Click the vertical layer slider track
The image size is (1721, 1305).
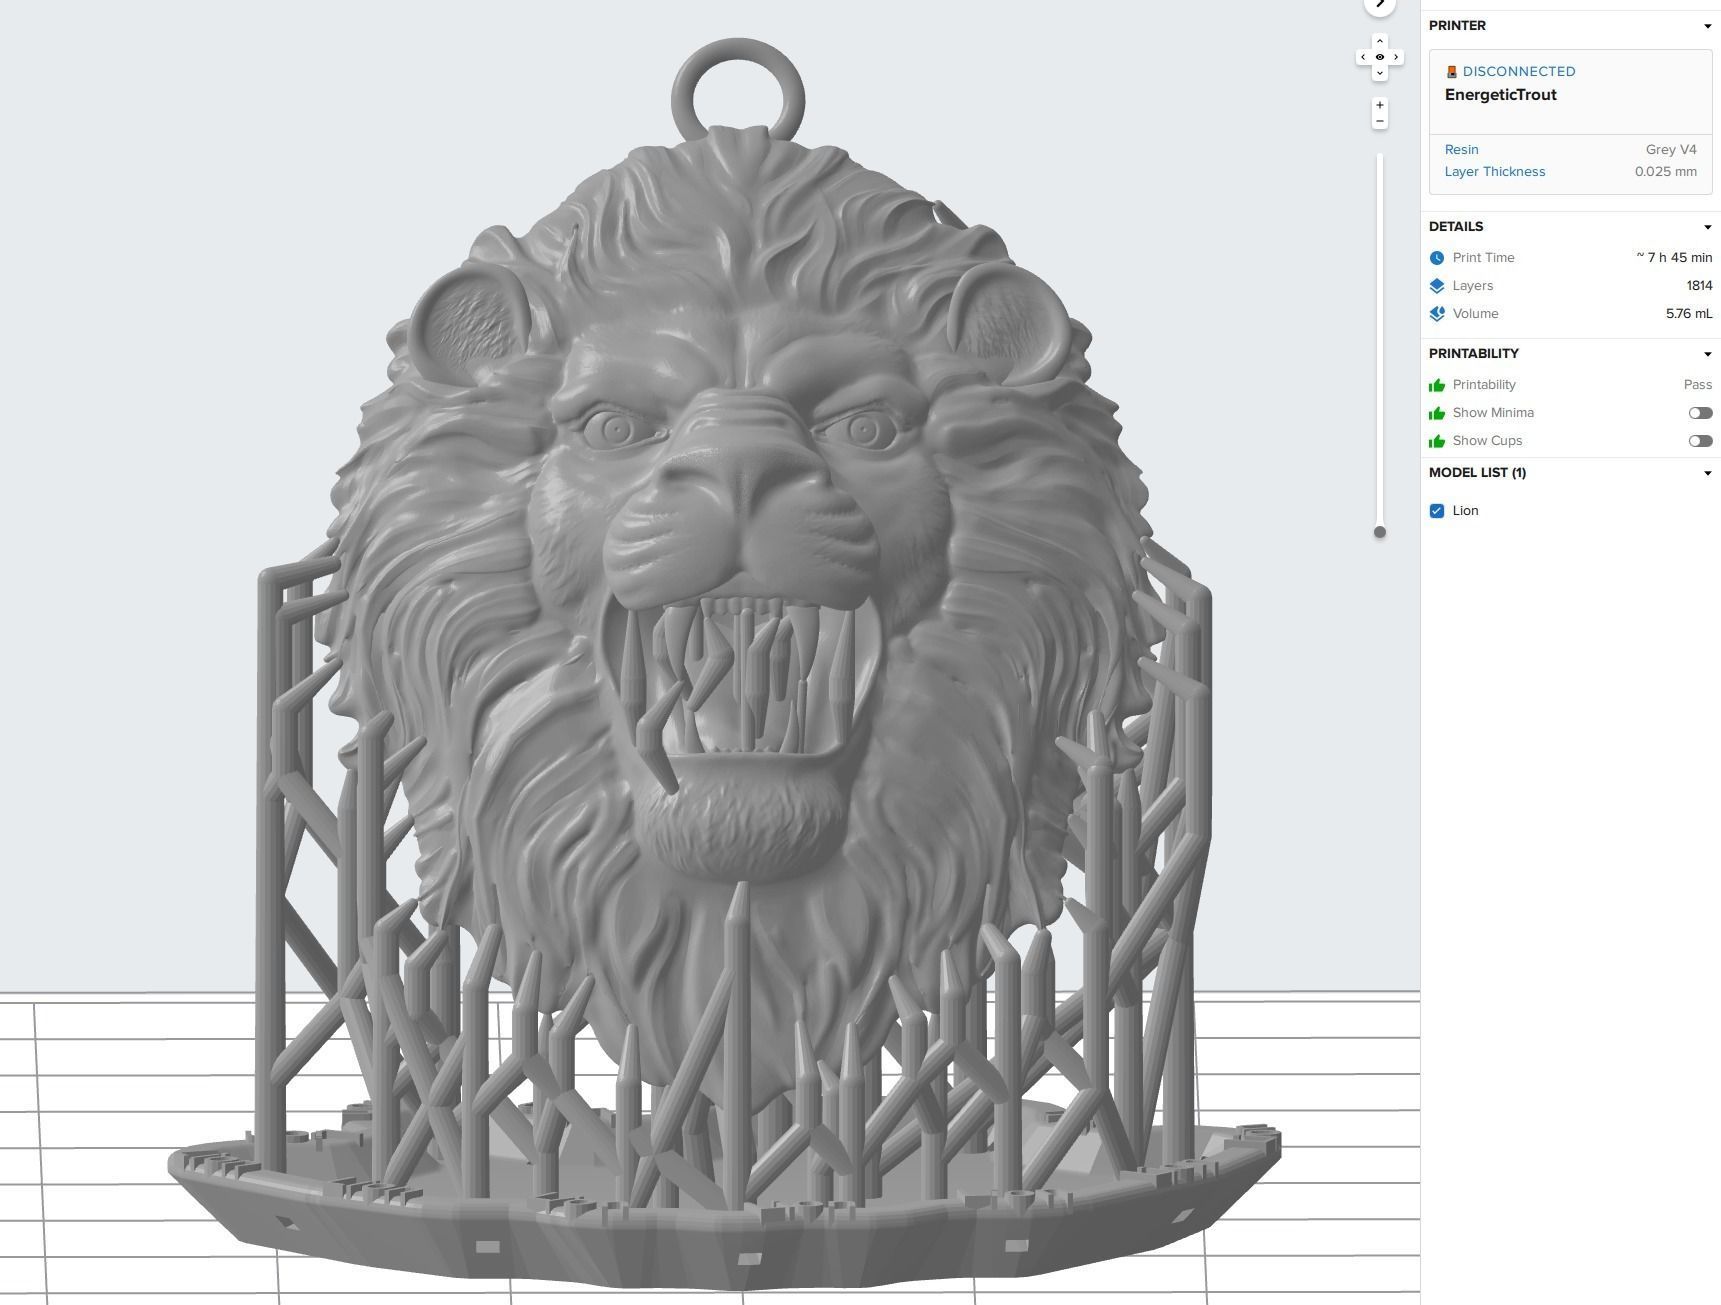[1380, 340]
